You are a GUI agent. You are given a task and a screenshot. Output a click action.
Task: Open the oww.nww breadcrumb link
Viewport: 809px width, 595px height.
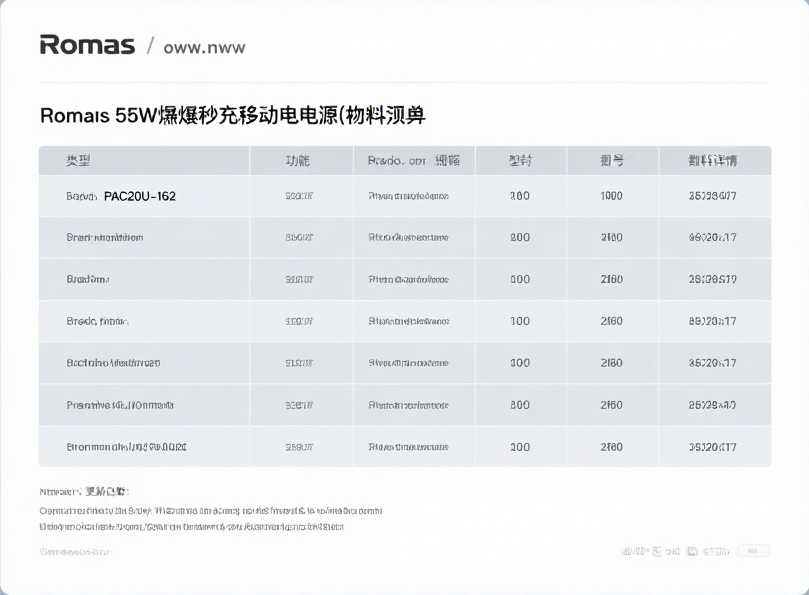click(204, 47)
